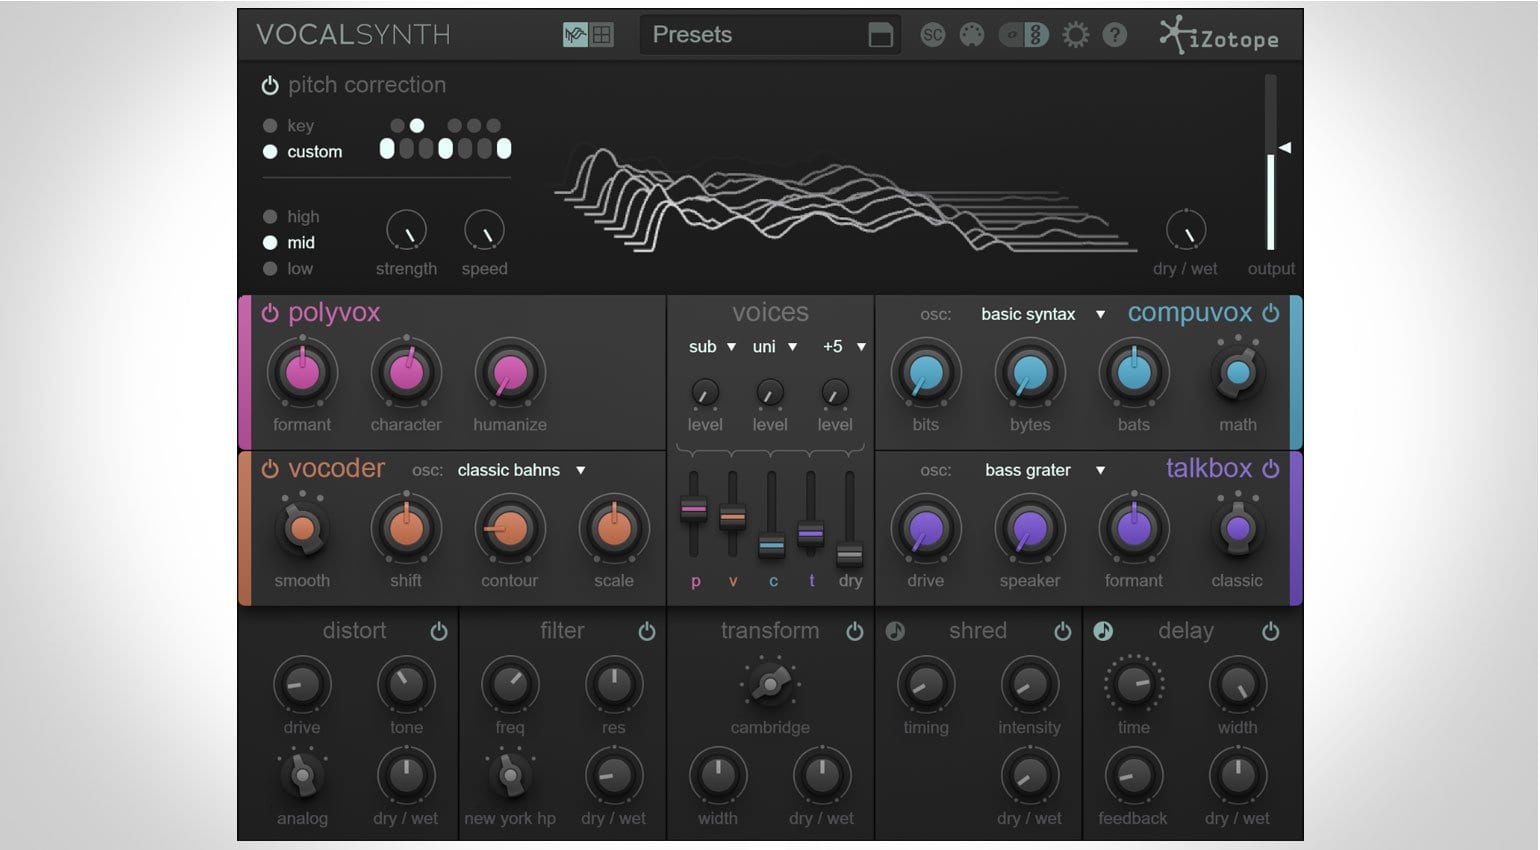1540x850 pixels.
Task: Click the talkbox drive knob
Action: [x=926, y=529]
